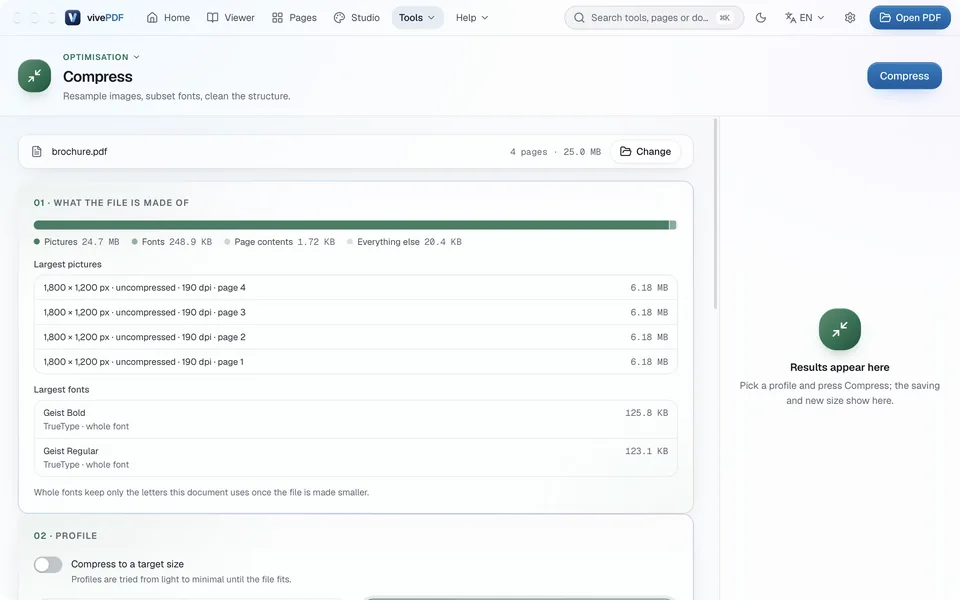Image resolution: width=960 pixels, height=600 pixels.
Task: Open the Pages section
Action: 294,18
